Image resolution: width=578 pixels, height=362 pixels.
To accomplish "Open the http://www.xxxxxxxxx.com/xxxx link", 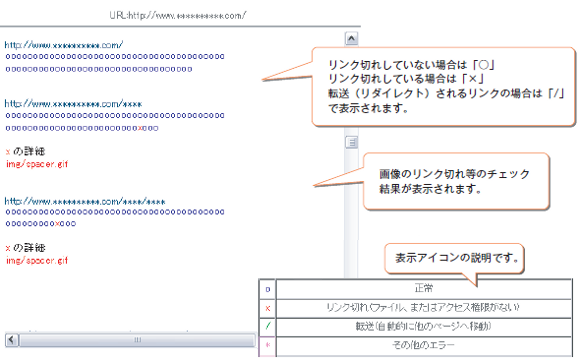I will point(73,104).
